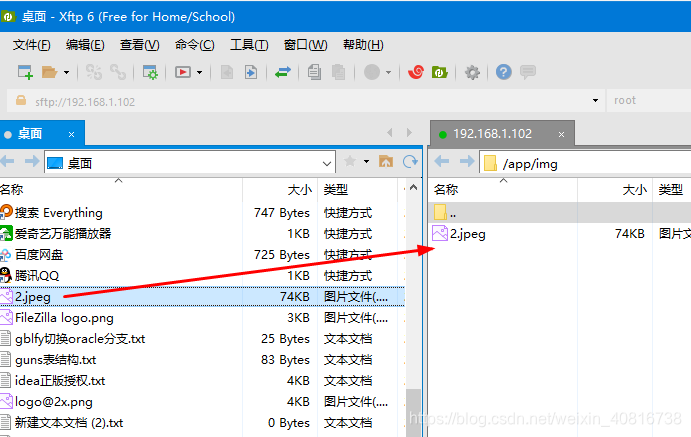Image resolution: width=691 pixels, height=437 pixels.
Task: Go to parent folder in local pane
Action: point(386,162)
